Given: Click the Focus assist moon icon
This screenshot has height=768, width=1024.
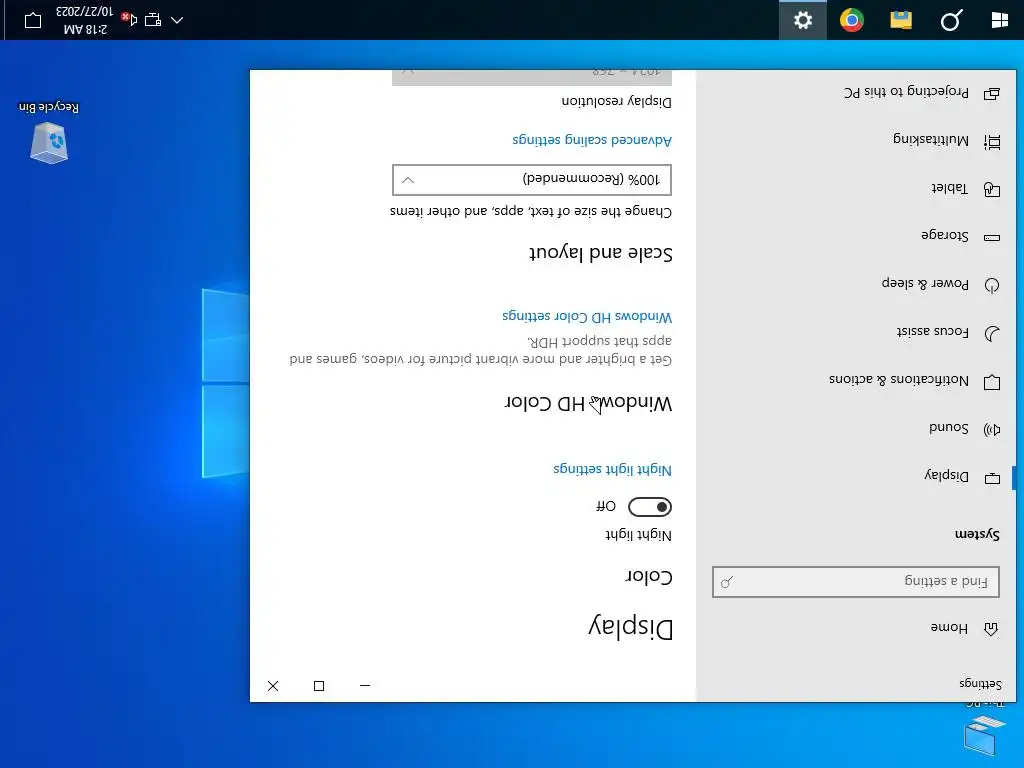Looking at the screenshot, I should [x=992, y=334].
